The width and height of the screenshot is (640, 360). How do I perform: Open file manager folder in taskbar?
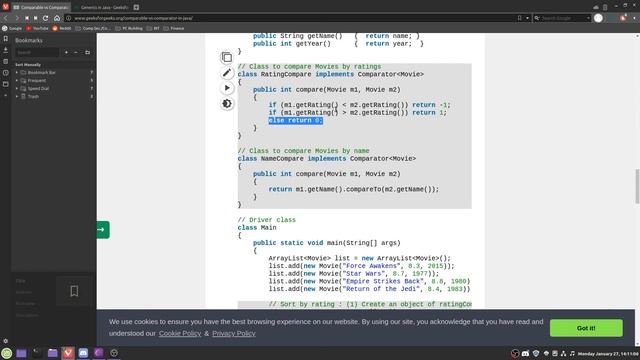tap(52, 353)
